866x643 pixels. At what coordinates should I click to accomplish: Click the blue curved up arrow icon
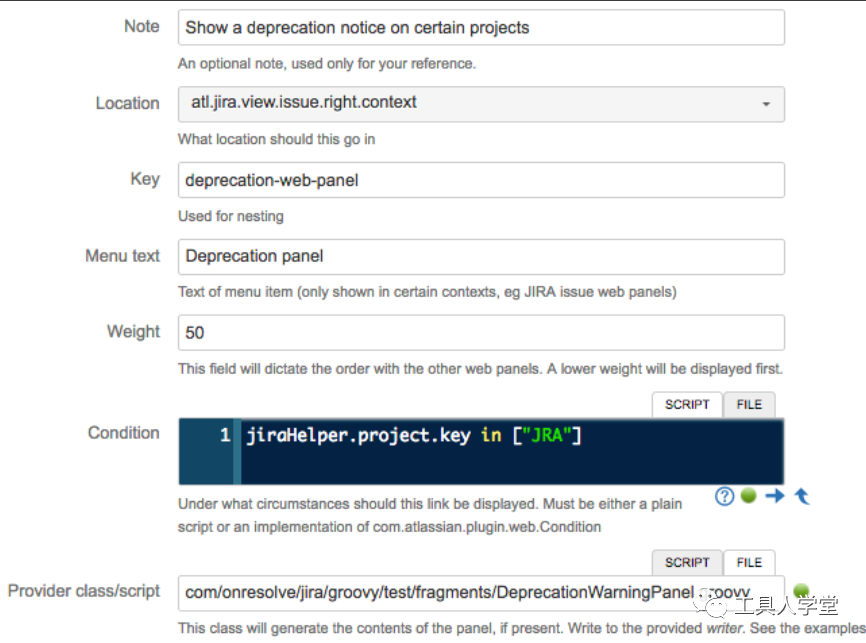click(801, 496)
